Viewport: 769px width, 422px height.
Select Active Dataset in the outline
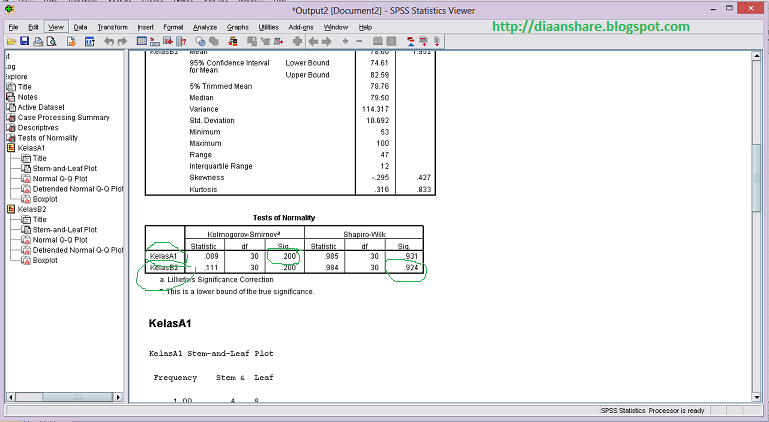click(x=41, y=107)
